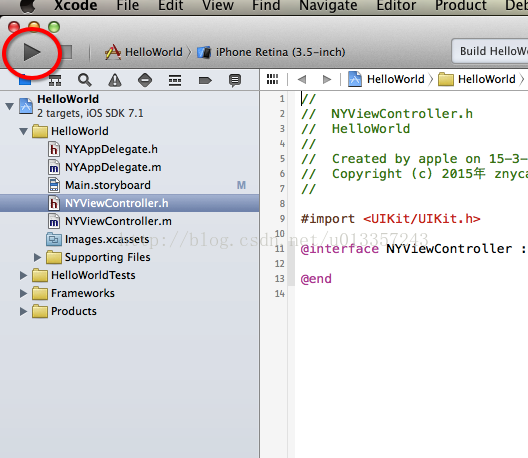Select HelloWorld project in jump bar
The image size is (528, 458).
click(386, 79)
